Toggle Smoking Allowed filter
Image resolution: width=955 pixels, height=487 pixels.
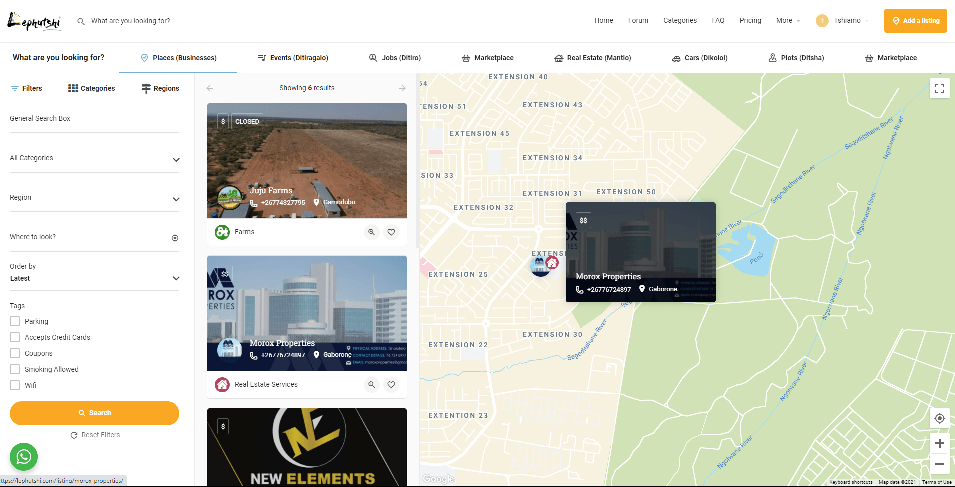15,369
